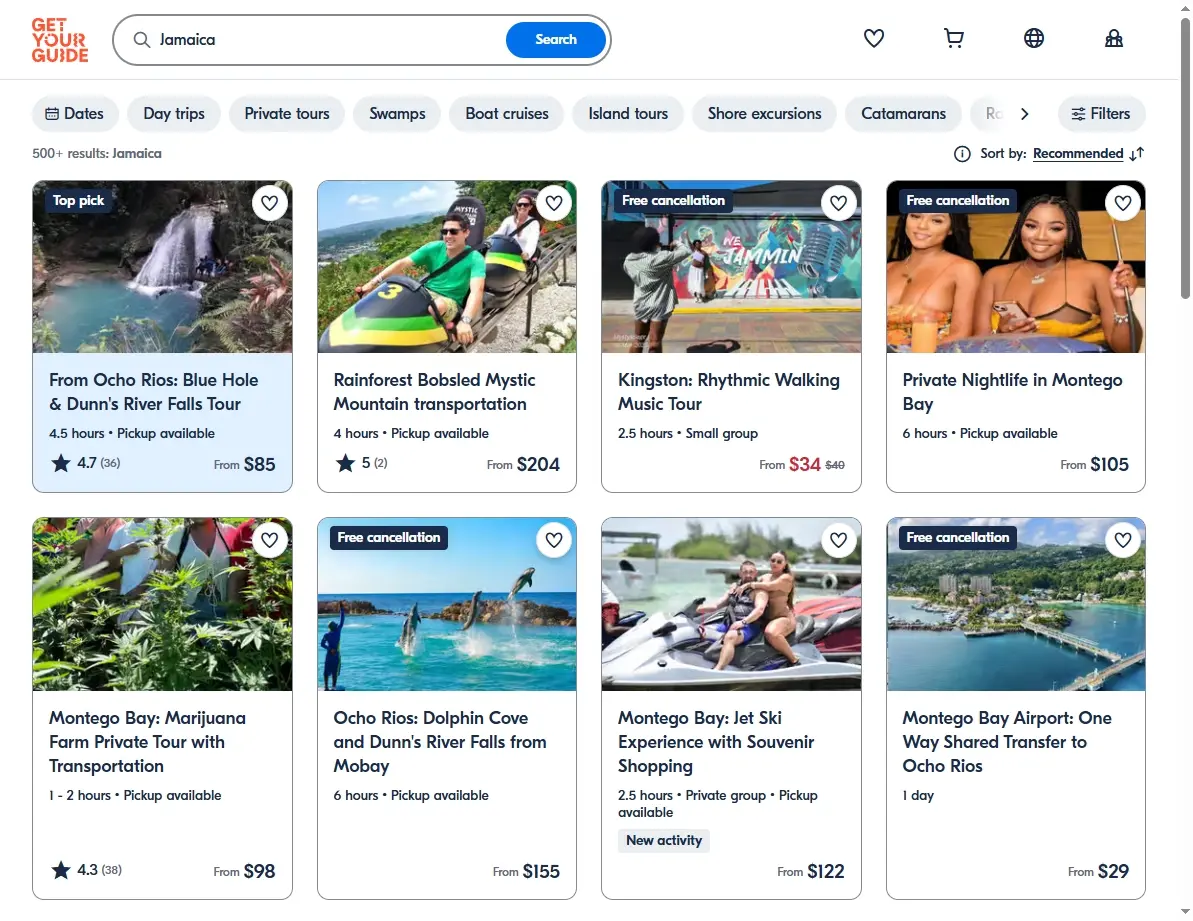This screenshot has height=921, width=1193.
Task: Click the 500+ results: Jamaica text
Action: click(x=97, y=154)
